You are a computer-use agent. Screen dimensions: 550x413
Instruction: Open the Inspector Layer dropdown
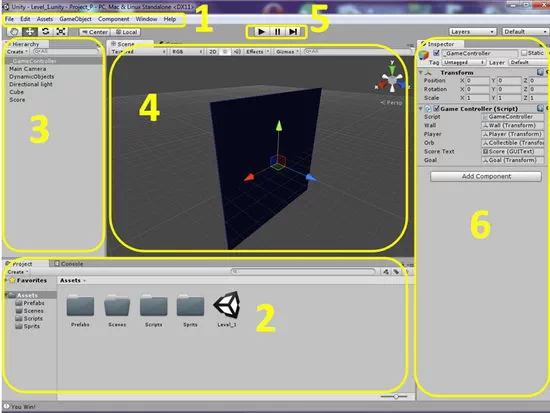click(528, 62)
